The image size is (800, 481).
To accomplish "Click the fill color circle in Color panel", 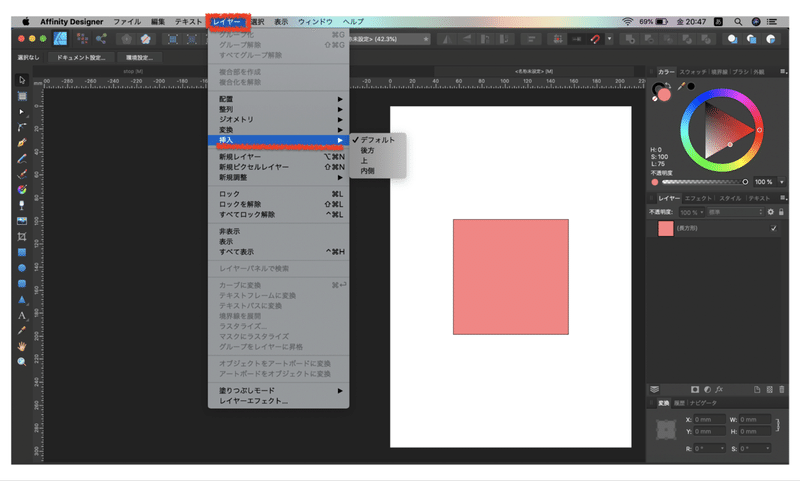I will point(664,94).
